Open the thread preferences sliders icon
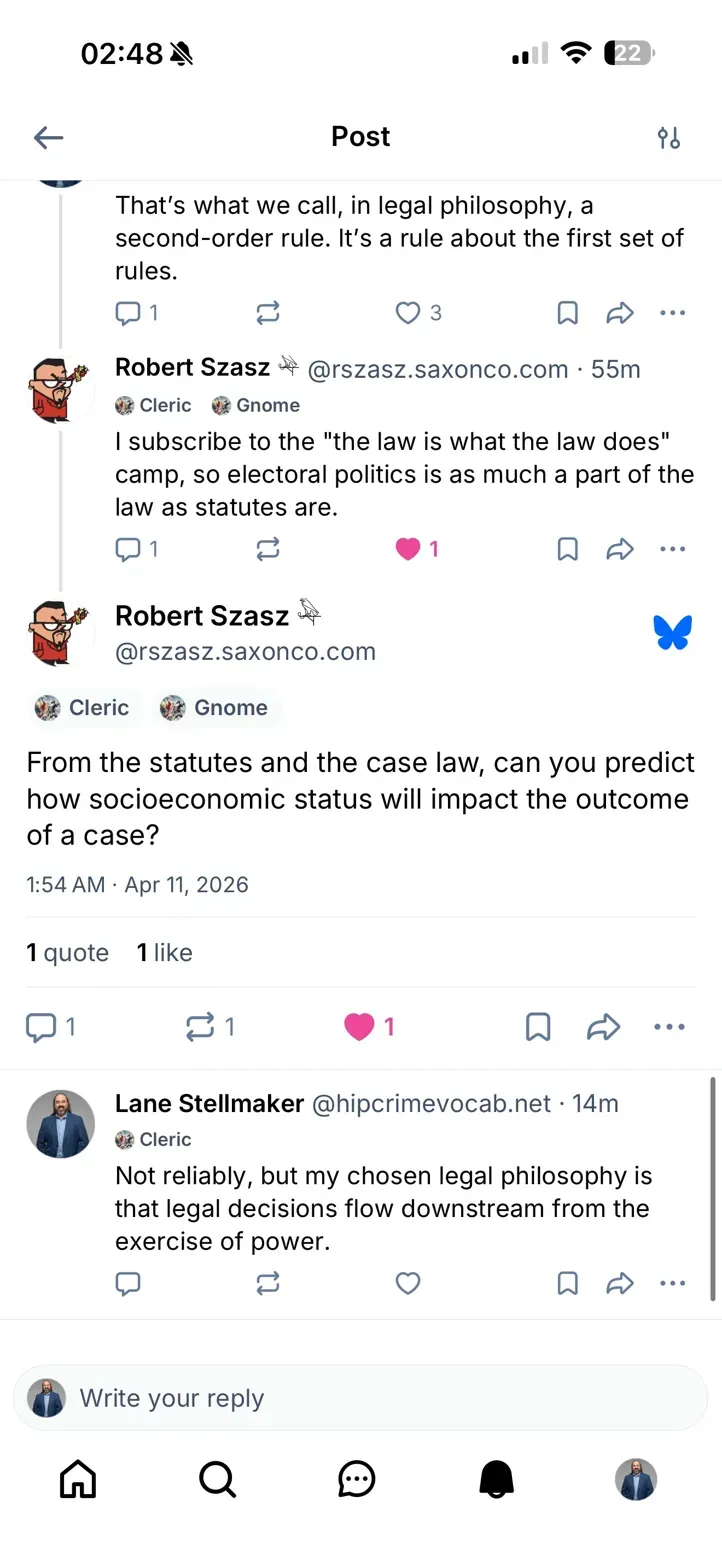The width and height of the screenshot is (722, 1568). click(669, 137)
